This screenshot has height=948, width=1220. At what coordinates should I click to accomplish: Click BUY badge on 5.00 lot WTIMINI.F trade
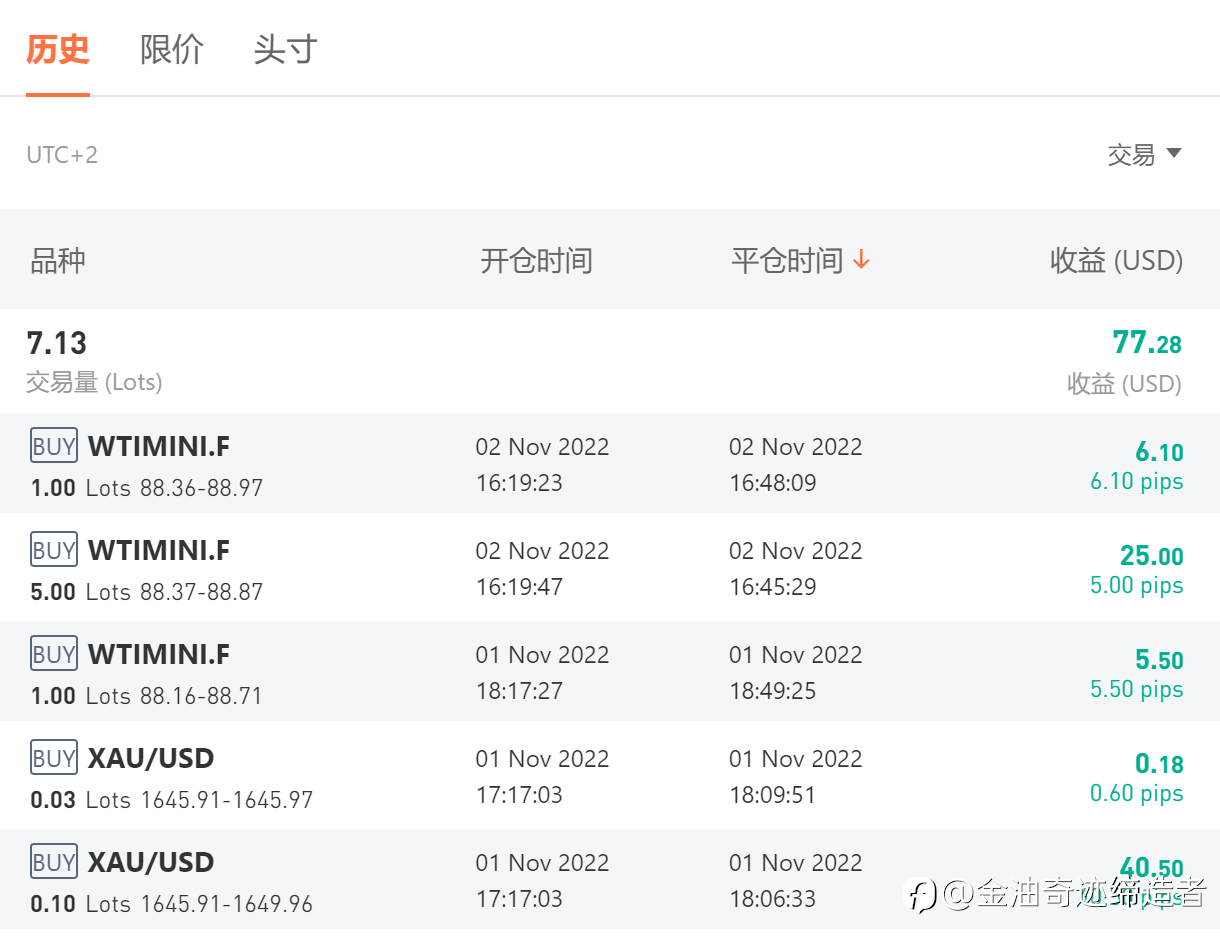coord(54,550)
